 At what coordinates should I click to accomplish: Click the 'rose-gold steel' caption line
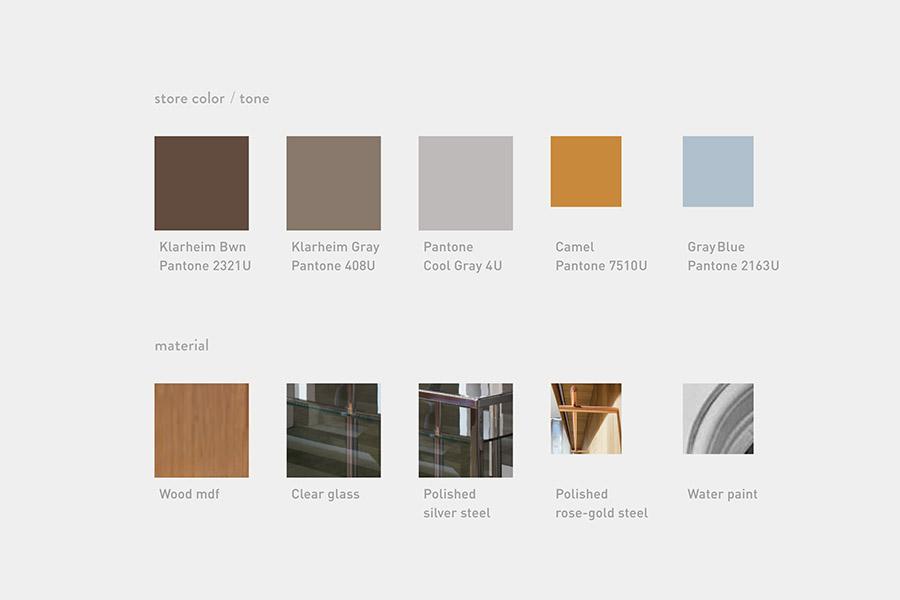pos(602,513)
